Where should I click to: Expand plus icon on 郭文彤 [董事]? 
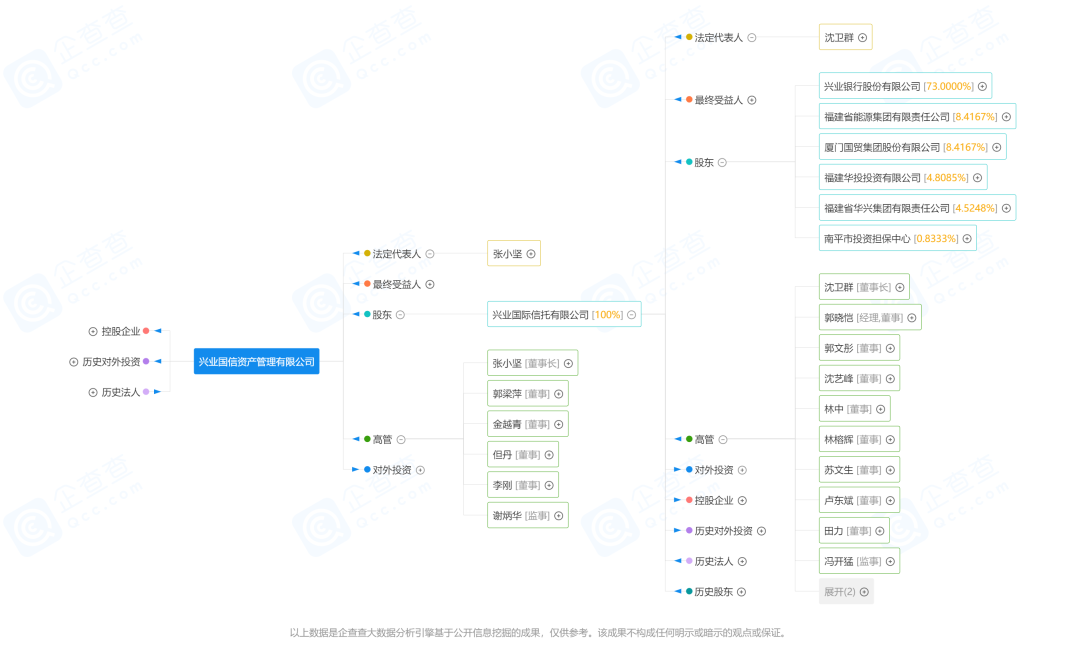tap(891, 348)
